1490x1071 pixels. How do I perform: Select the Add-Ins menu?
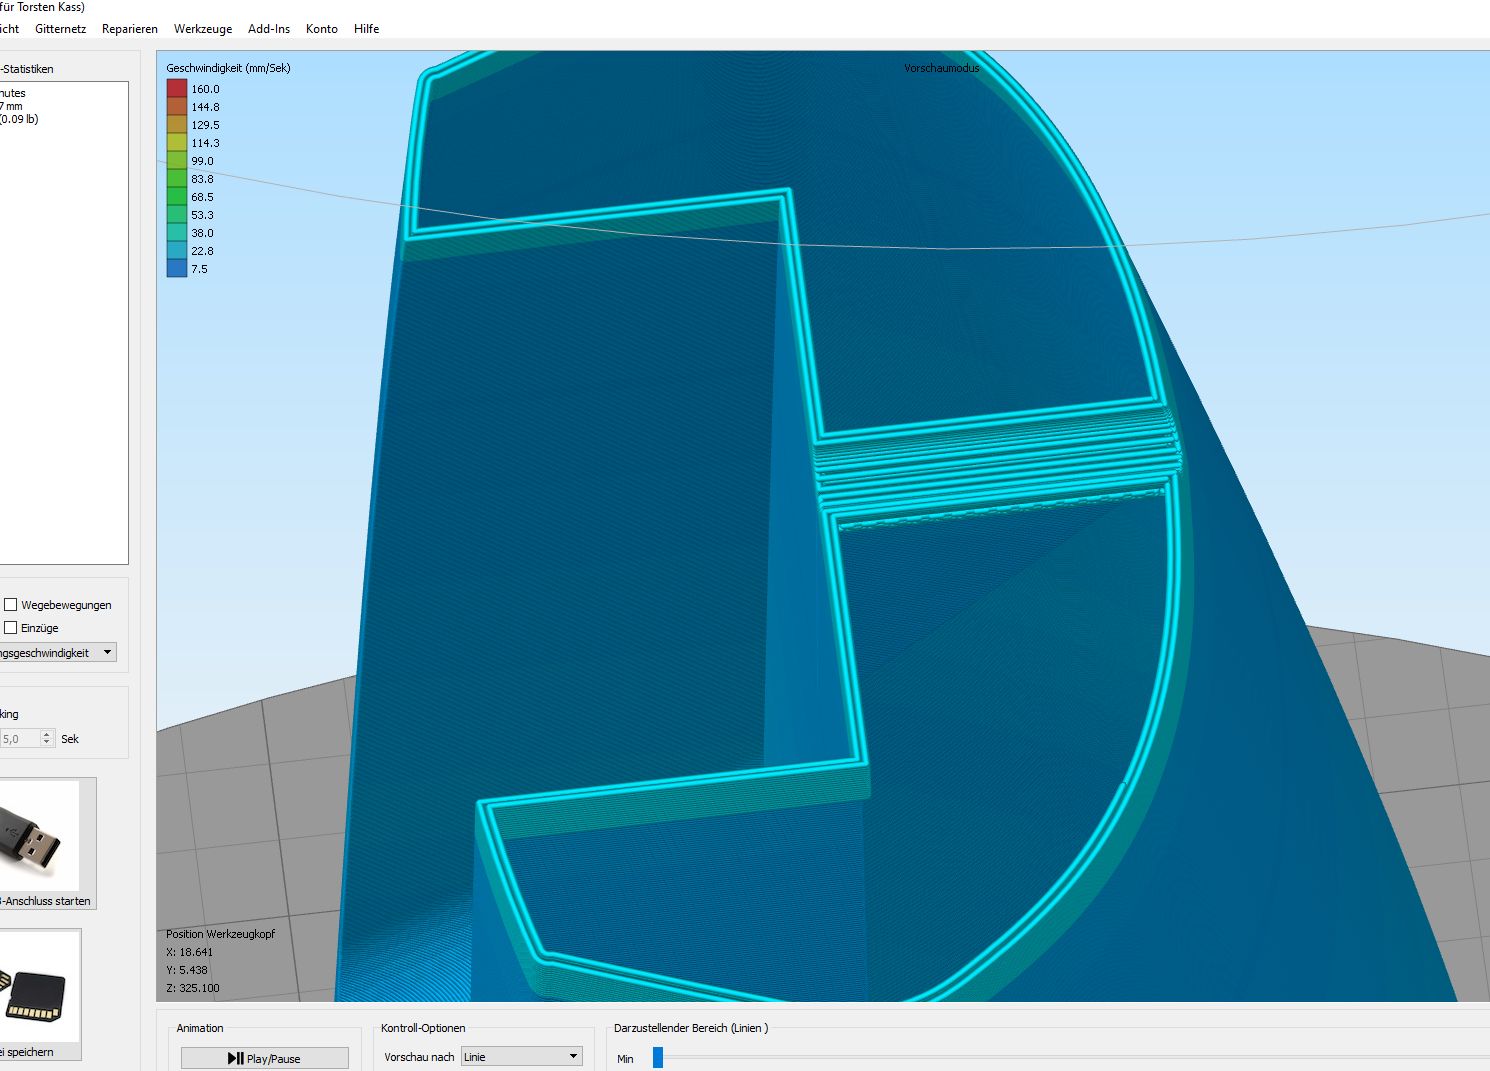269,29
